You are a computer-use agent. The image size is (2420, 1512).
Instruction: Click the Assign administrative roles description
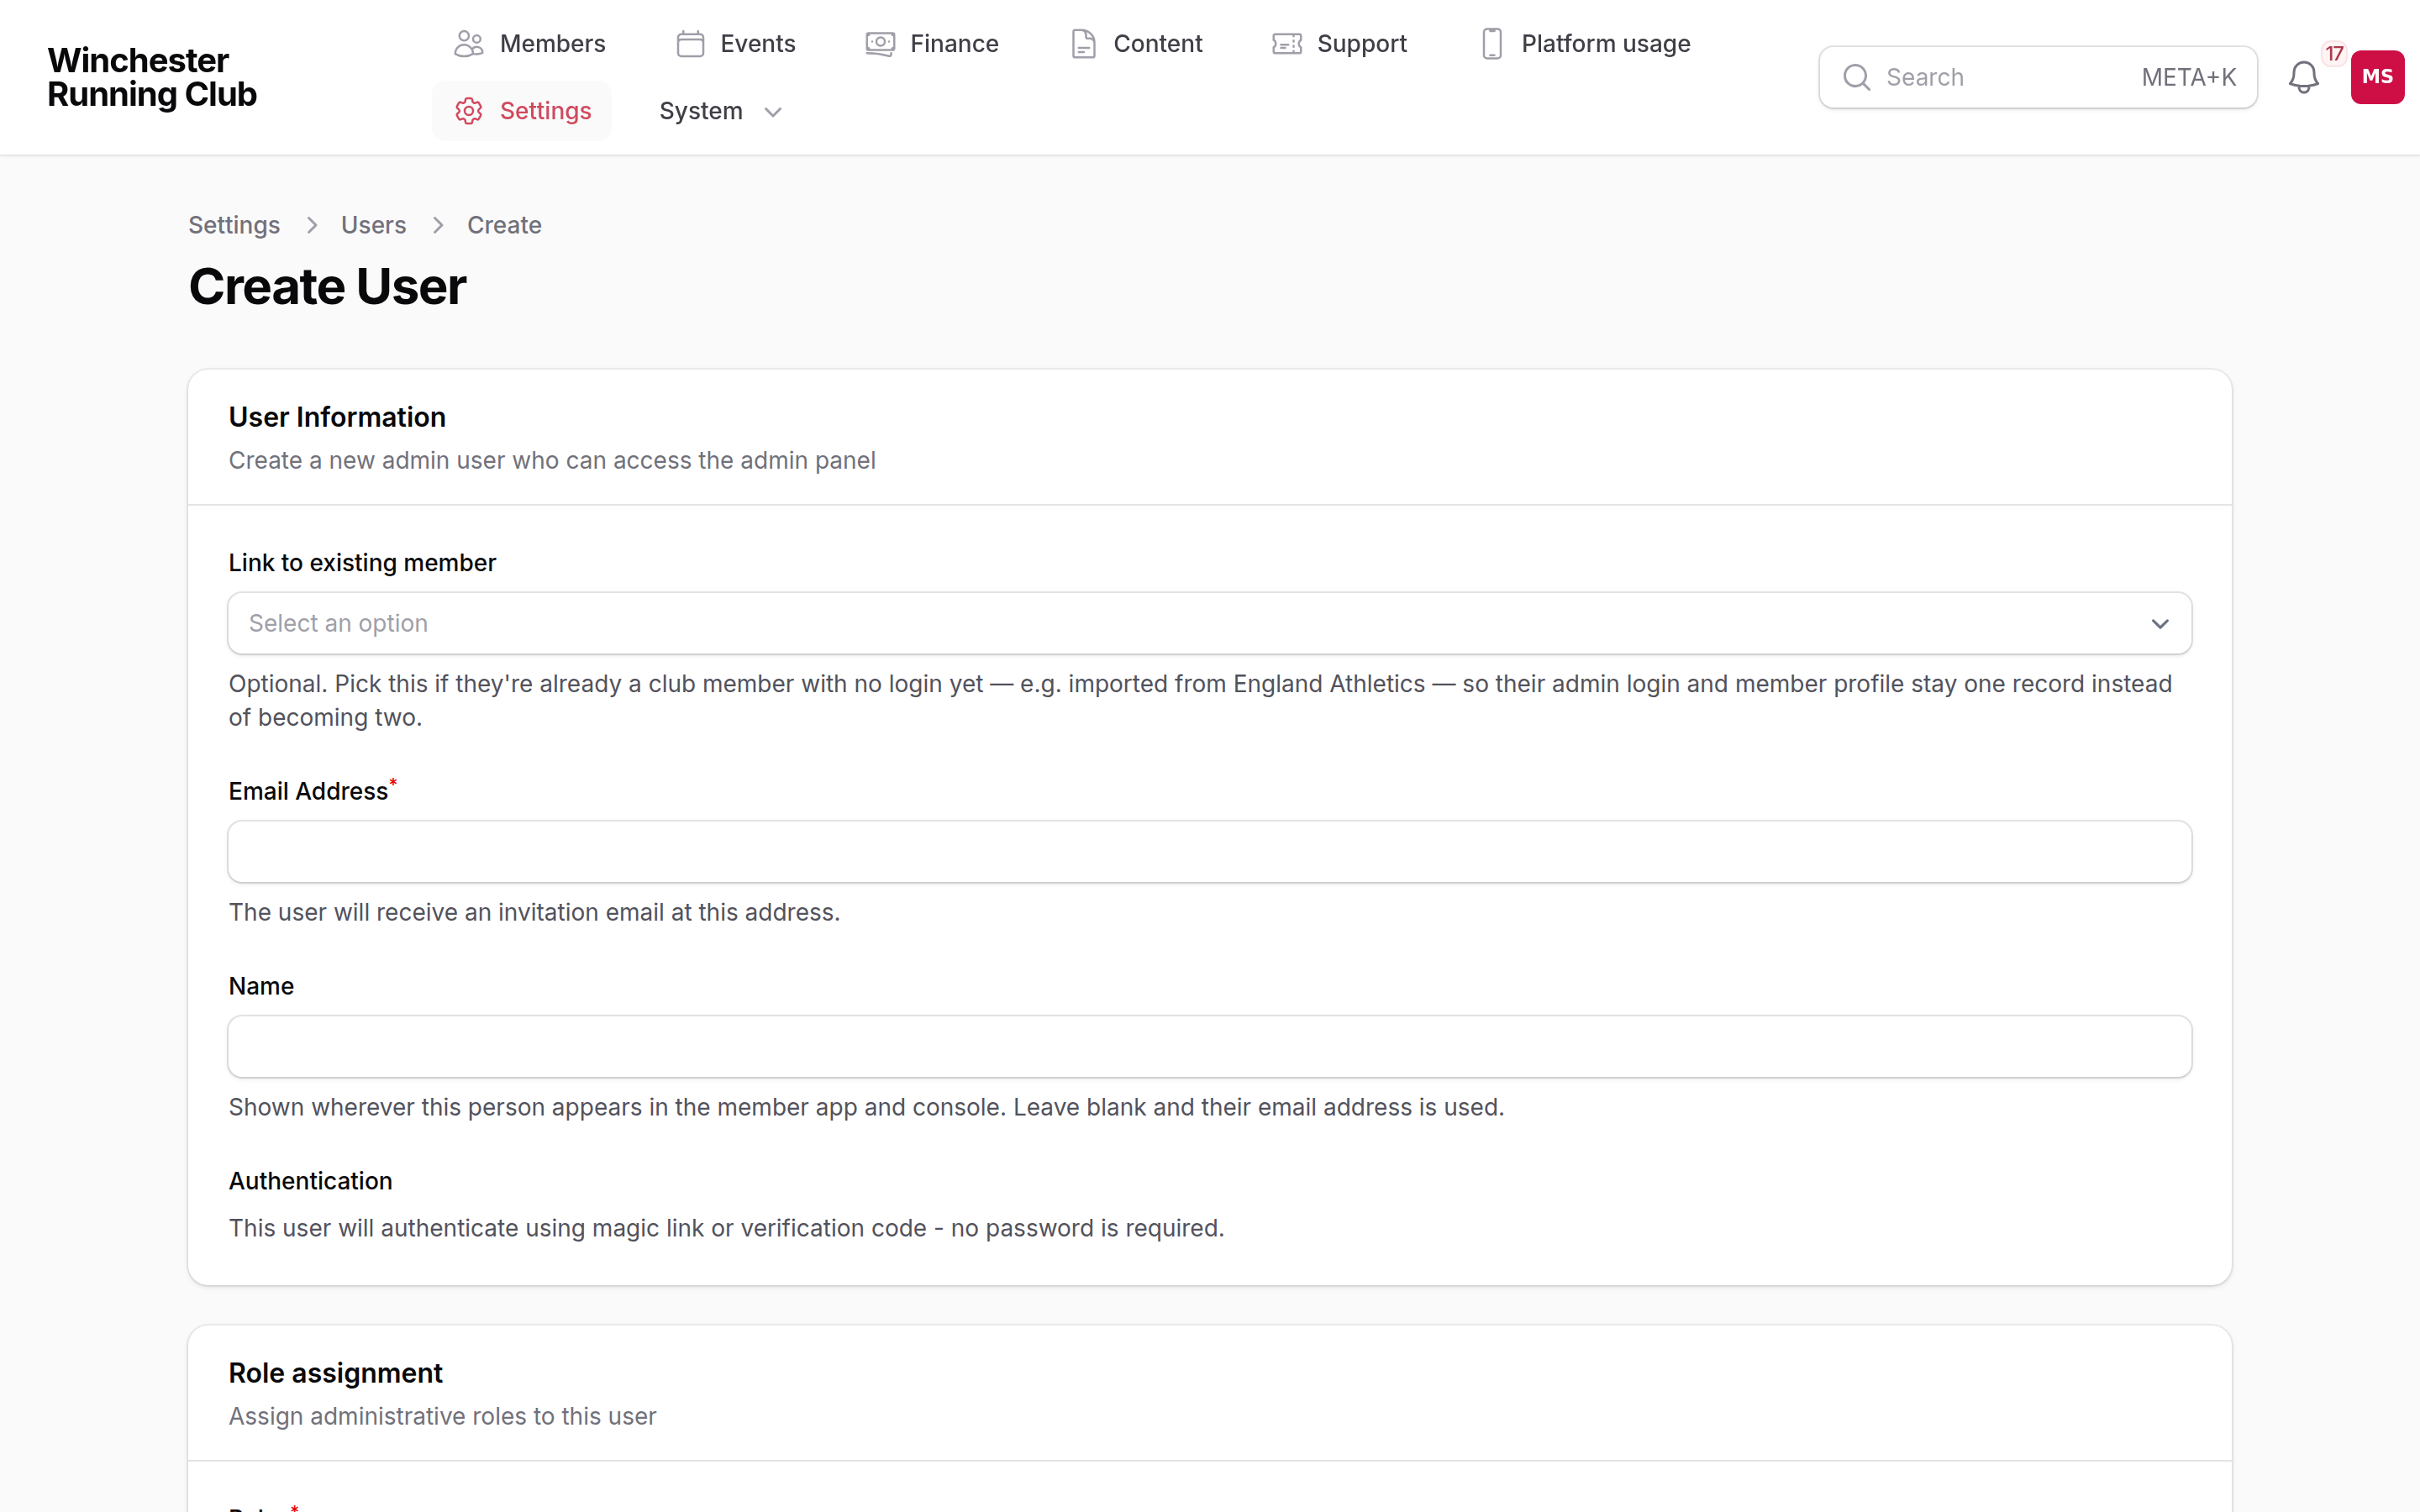pos(442,1417)
